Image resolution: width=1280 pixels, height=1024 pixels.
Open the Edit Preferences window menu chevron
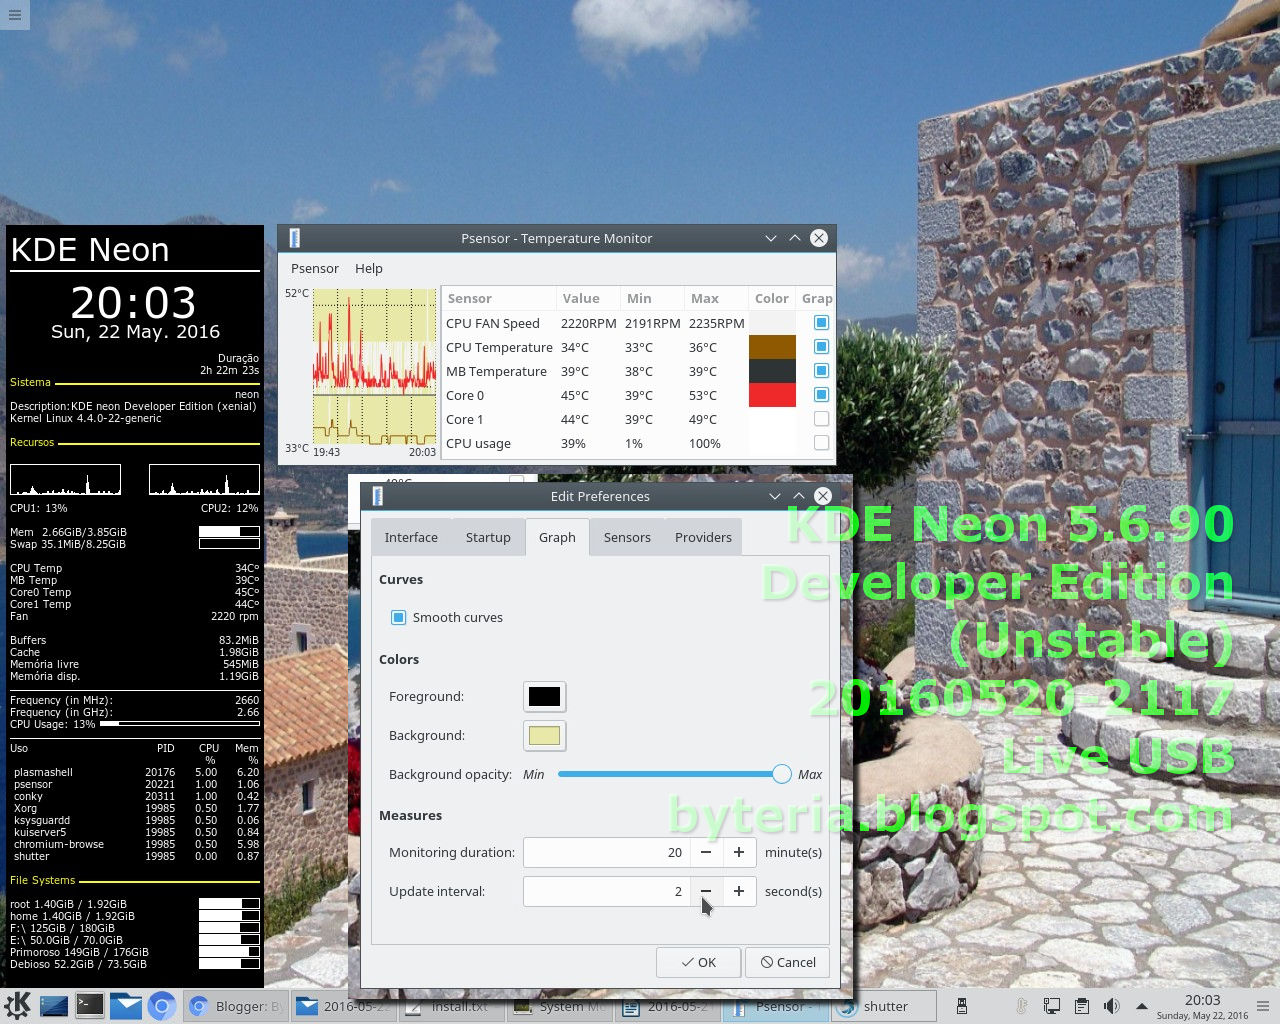[775, 496]
